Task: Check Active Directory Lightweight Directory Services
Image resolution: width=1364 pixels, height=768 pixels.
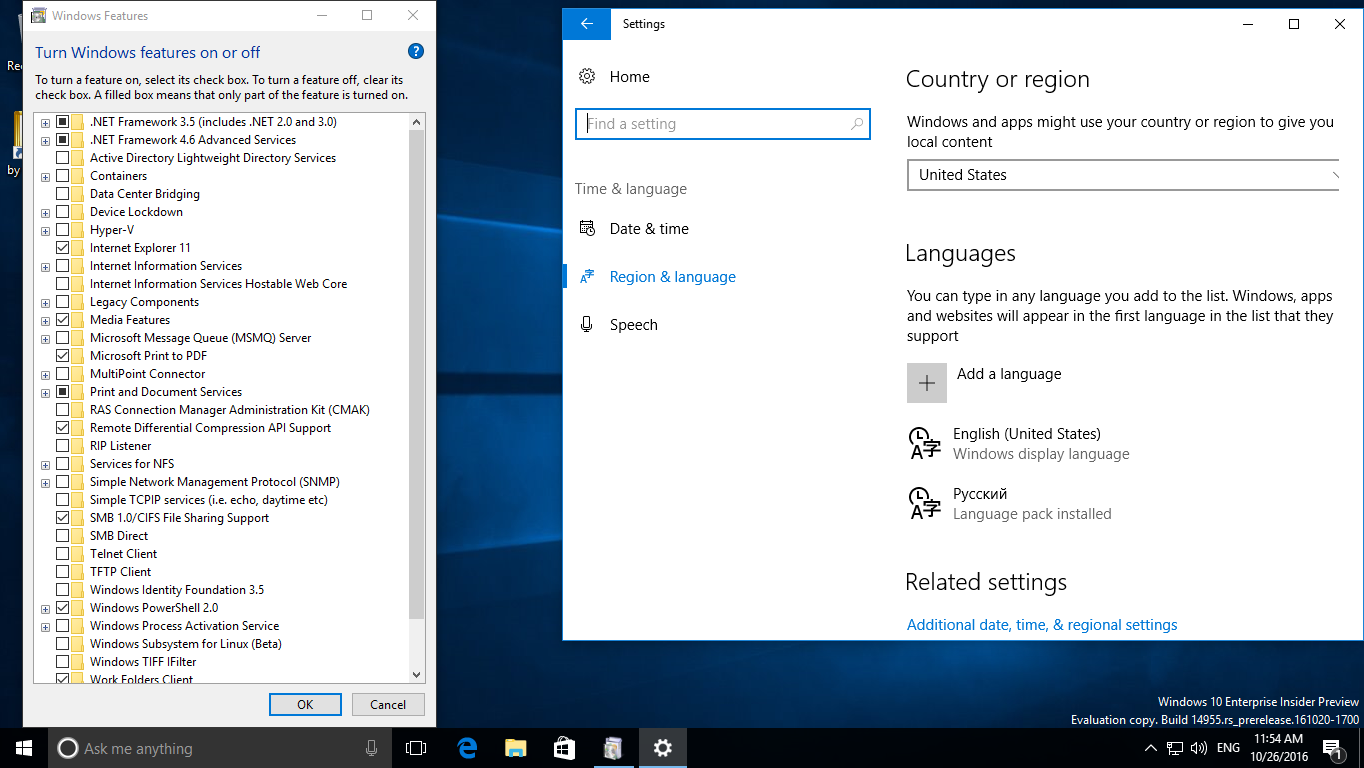Action: point(63,158)
